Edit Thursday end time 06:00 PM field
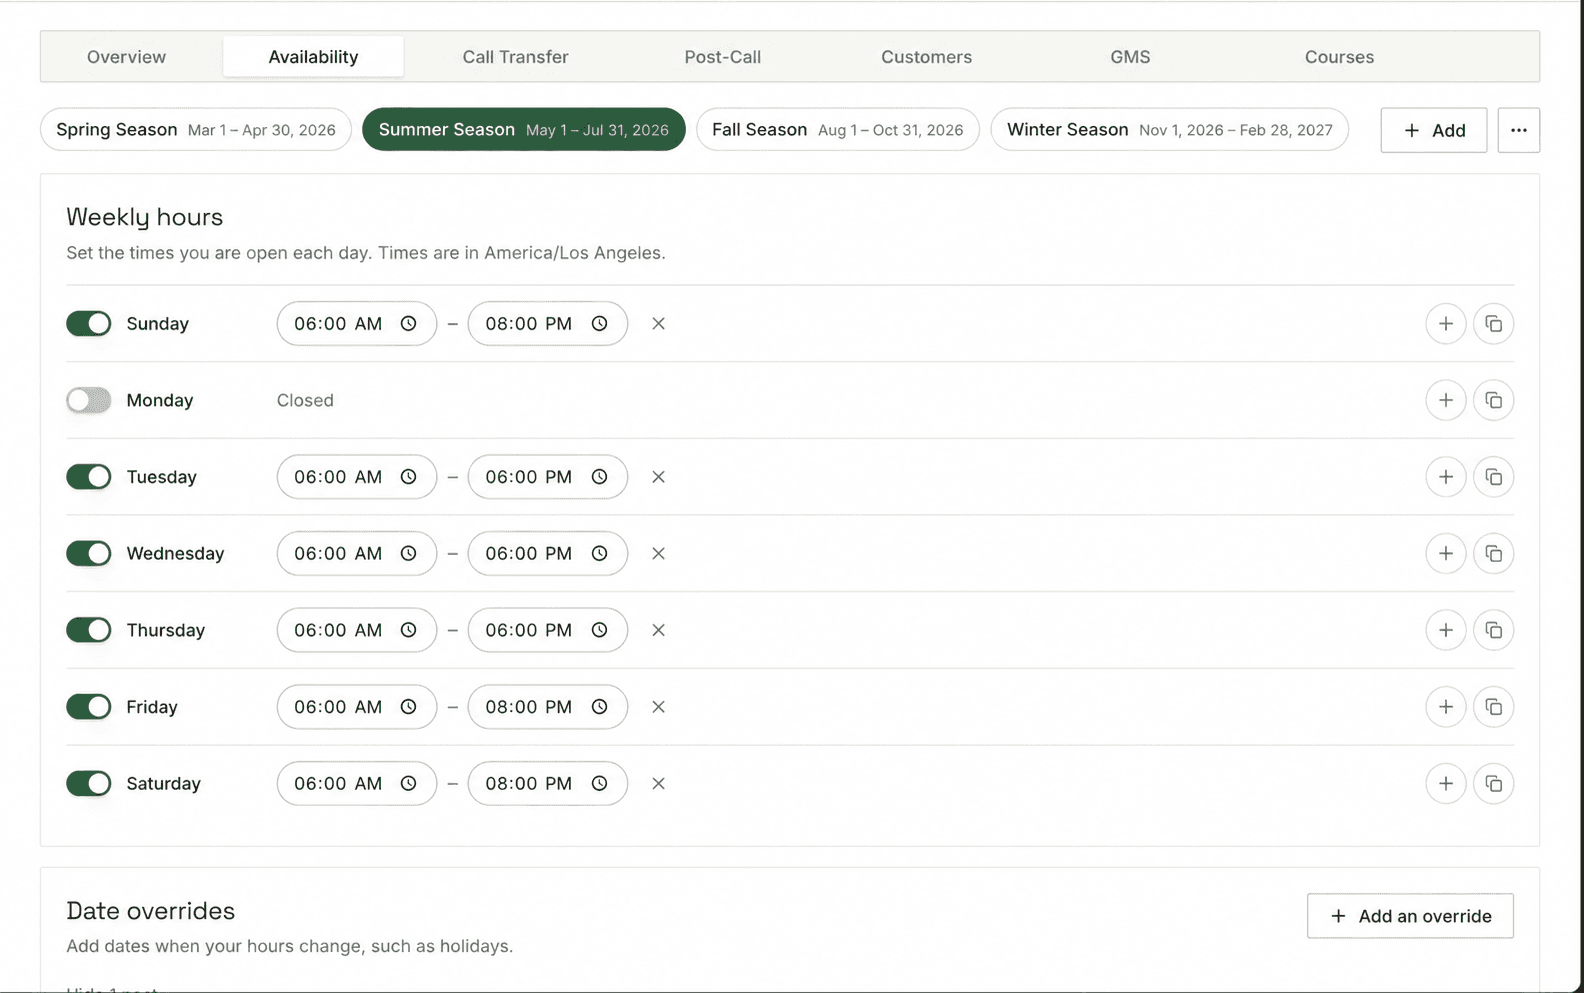 (548, 630)
